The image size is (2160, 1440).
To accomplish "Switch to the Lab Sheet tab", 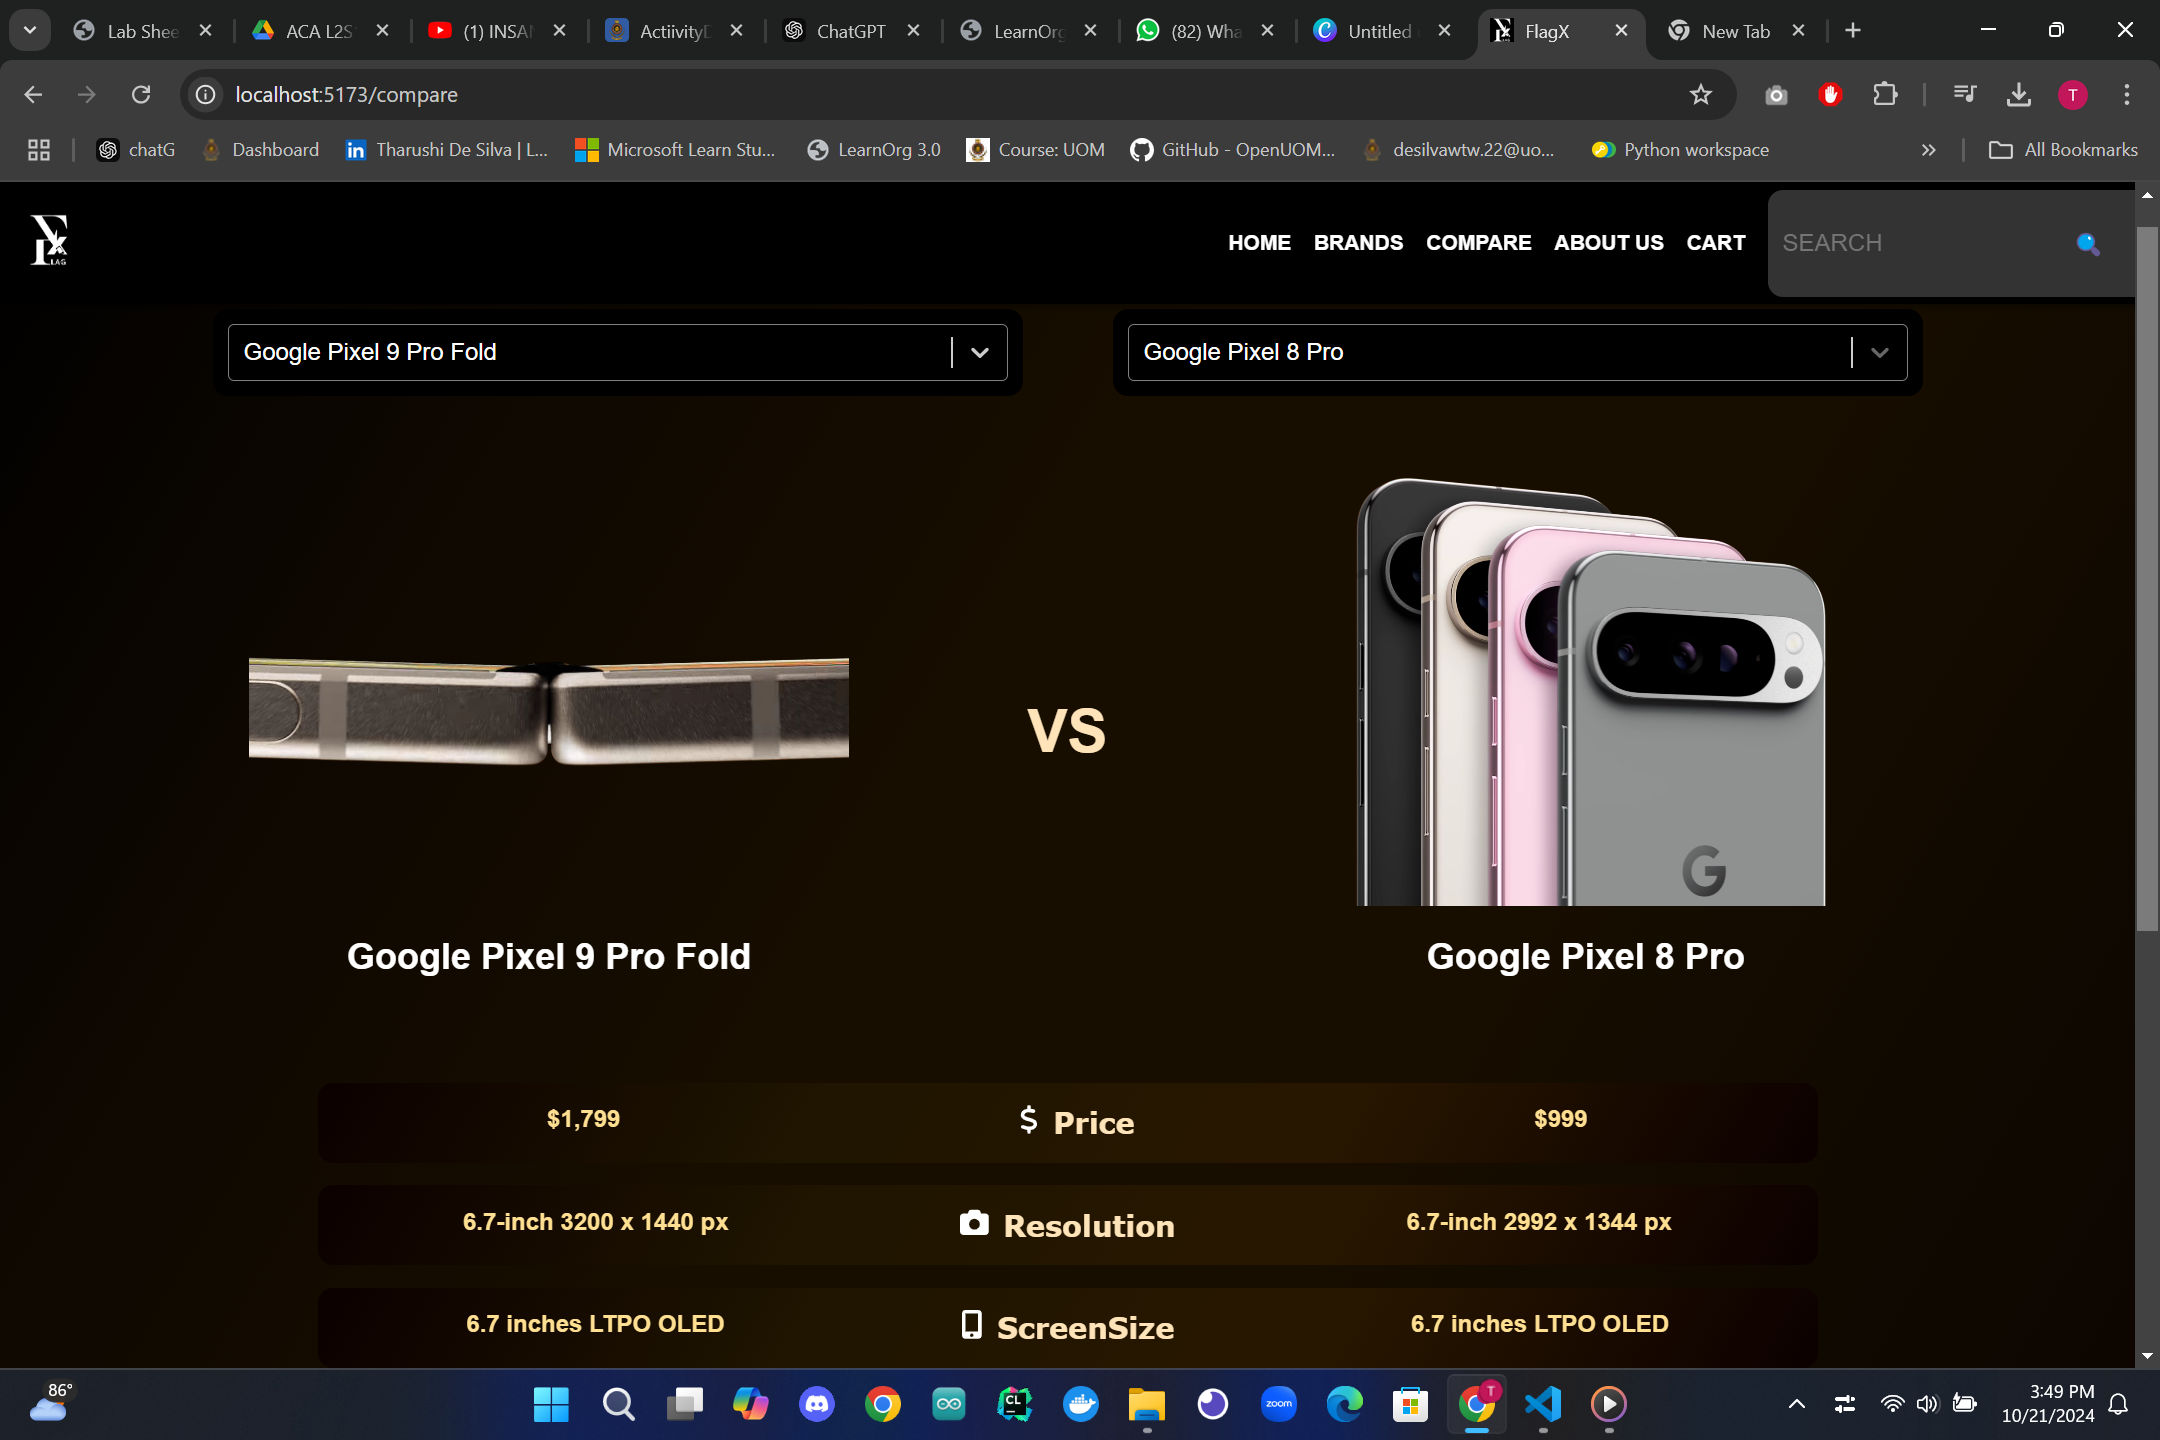I will (141, 31).
